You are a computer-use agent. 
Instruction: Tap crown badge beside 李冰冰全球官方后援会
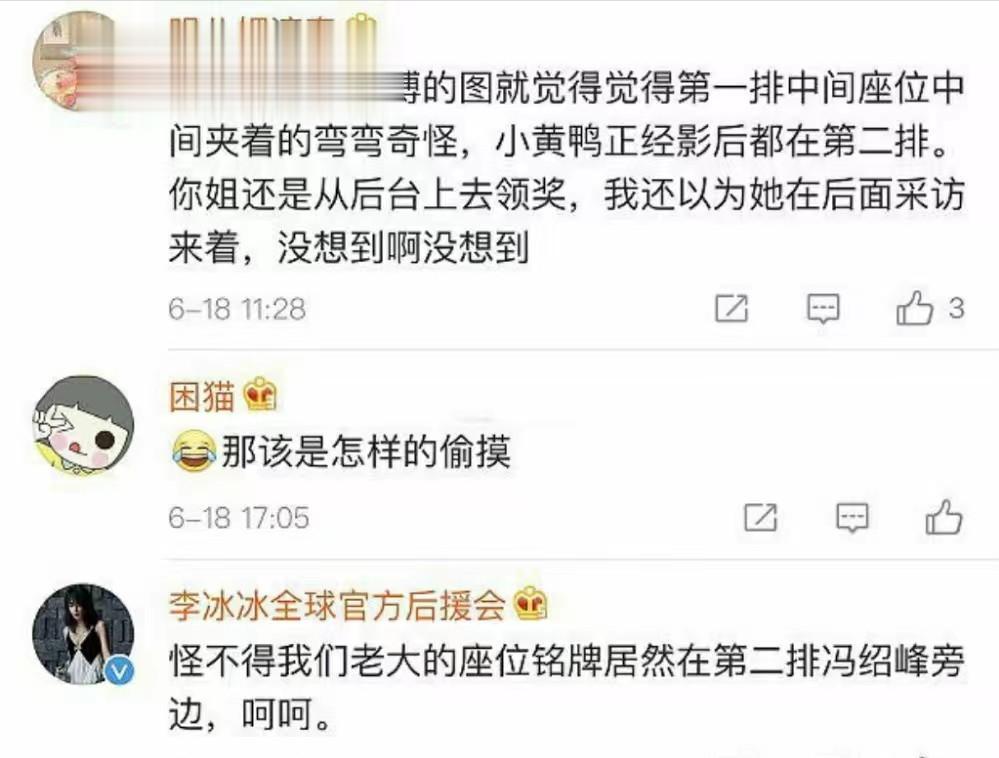[531, 603]
